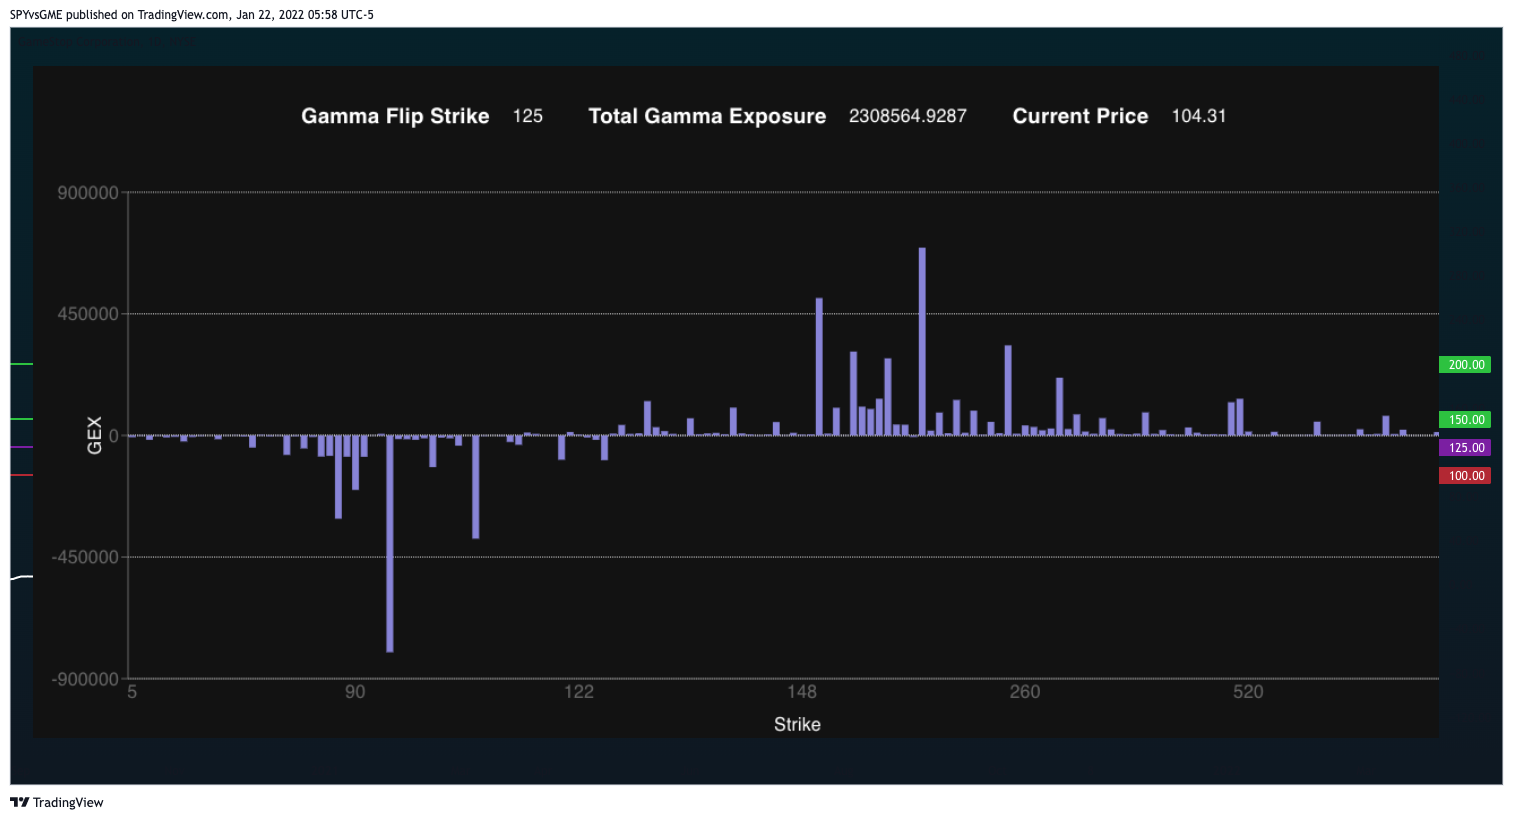Click the green 150.00 price label

click(1465, 420)
